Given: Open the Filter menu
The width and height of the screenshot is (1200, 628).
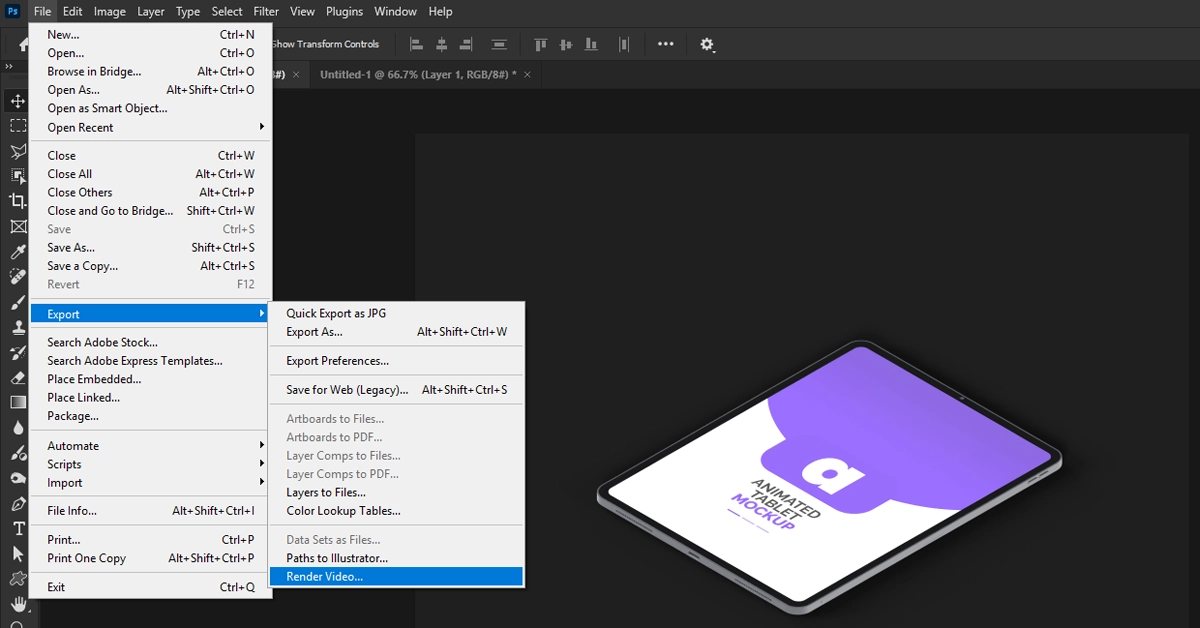Looking at the screenshot, I should pos(266,12).
